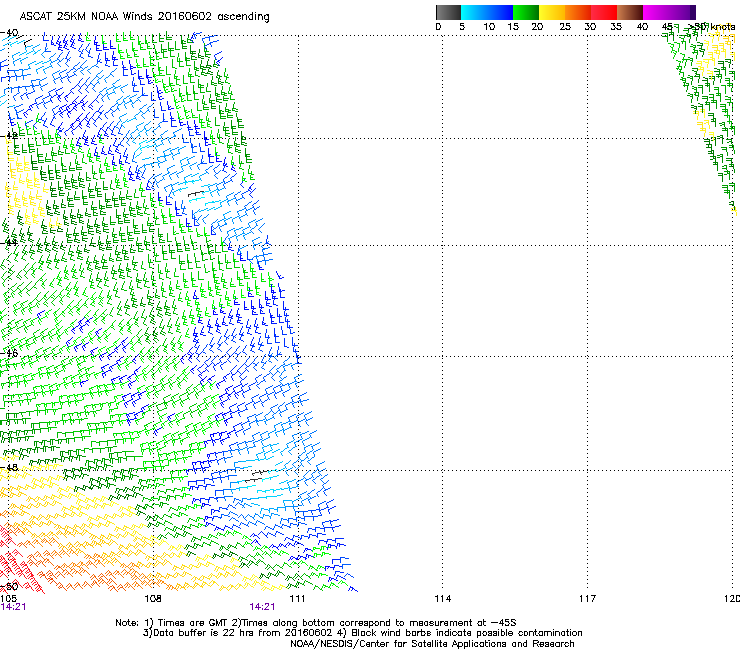Click the legend label '20' under the color bar
740x650 pixels.
537,27
